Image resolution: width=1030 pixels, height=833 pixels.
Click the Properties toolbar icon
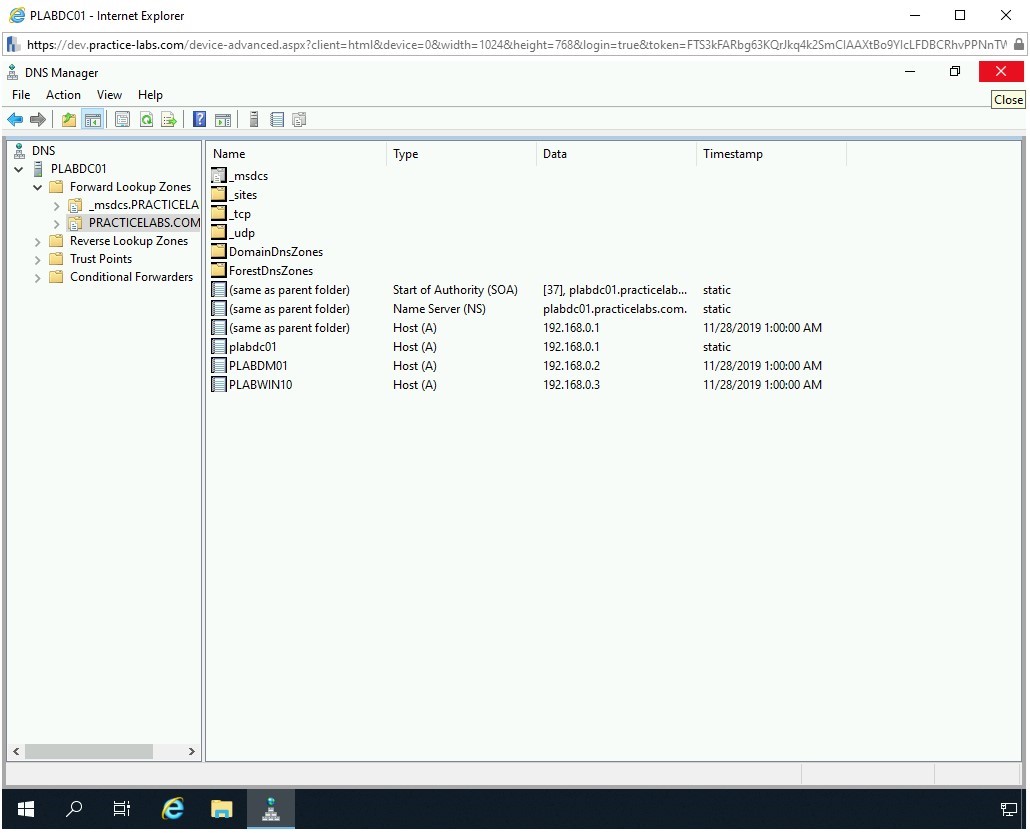click(122, 120)
